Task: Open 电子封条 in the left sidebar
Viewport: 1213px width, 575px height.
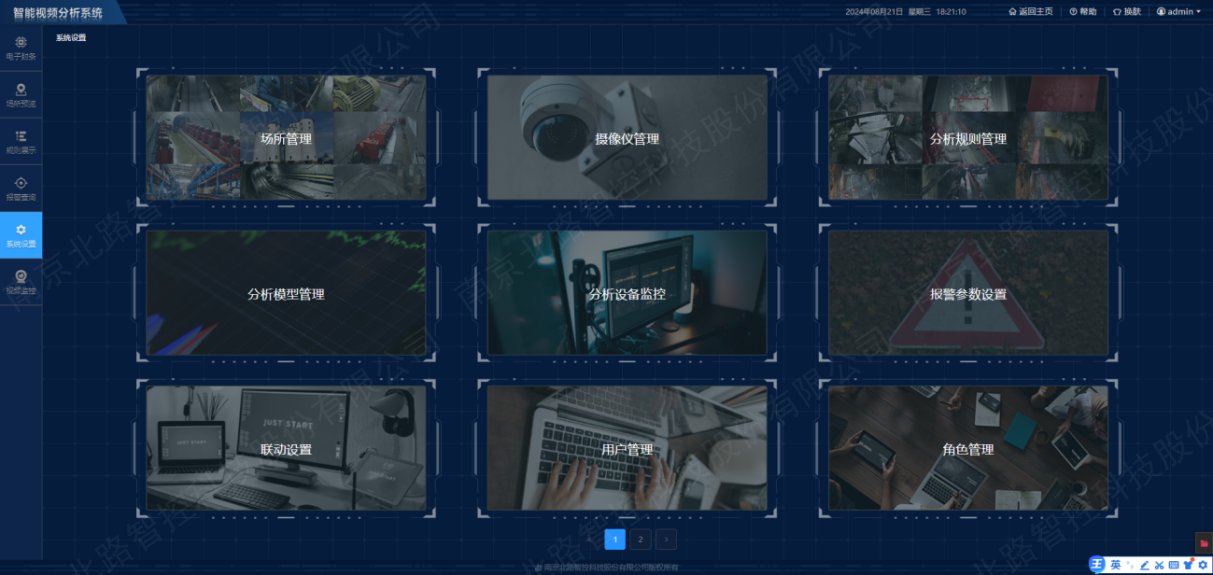Action: point(21,48)
